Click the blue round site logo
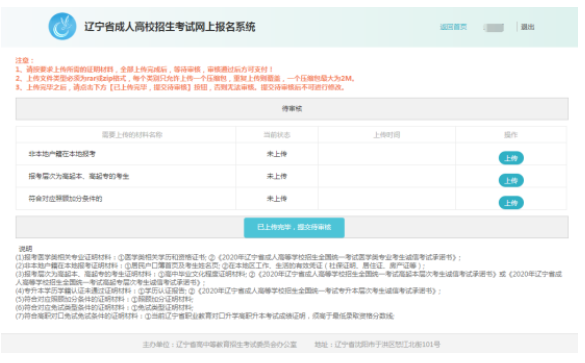Image resolution: width=585 pixels, height=363 pixels. click(x=62, y=26)
